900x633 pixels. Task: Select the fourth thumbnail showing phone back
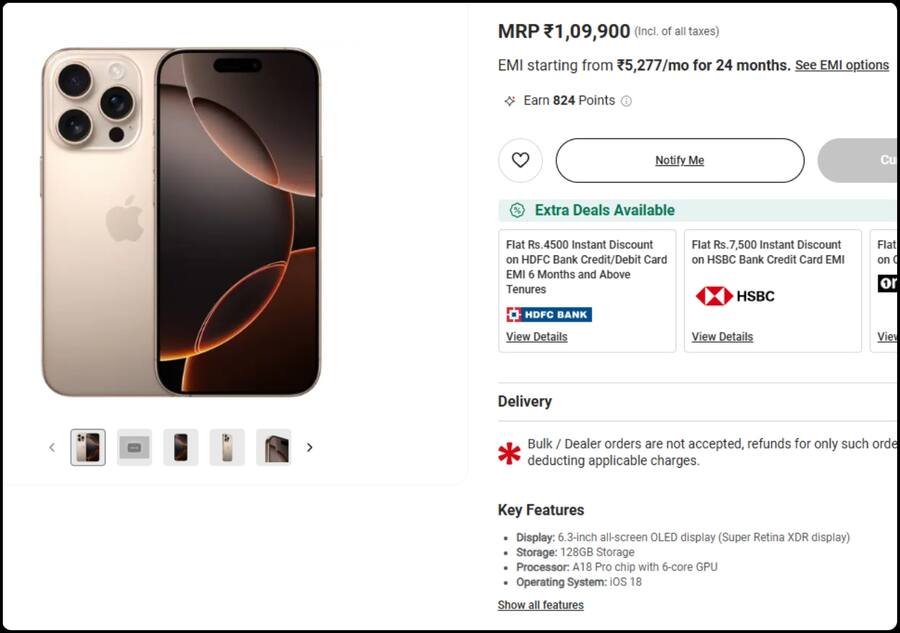[x=227, y=447]
